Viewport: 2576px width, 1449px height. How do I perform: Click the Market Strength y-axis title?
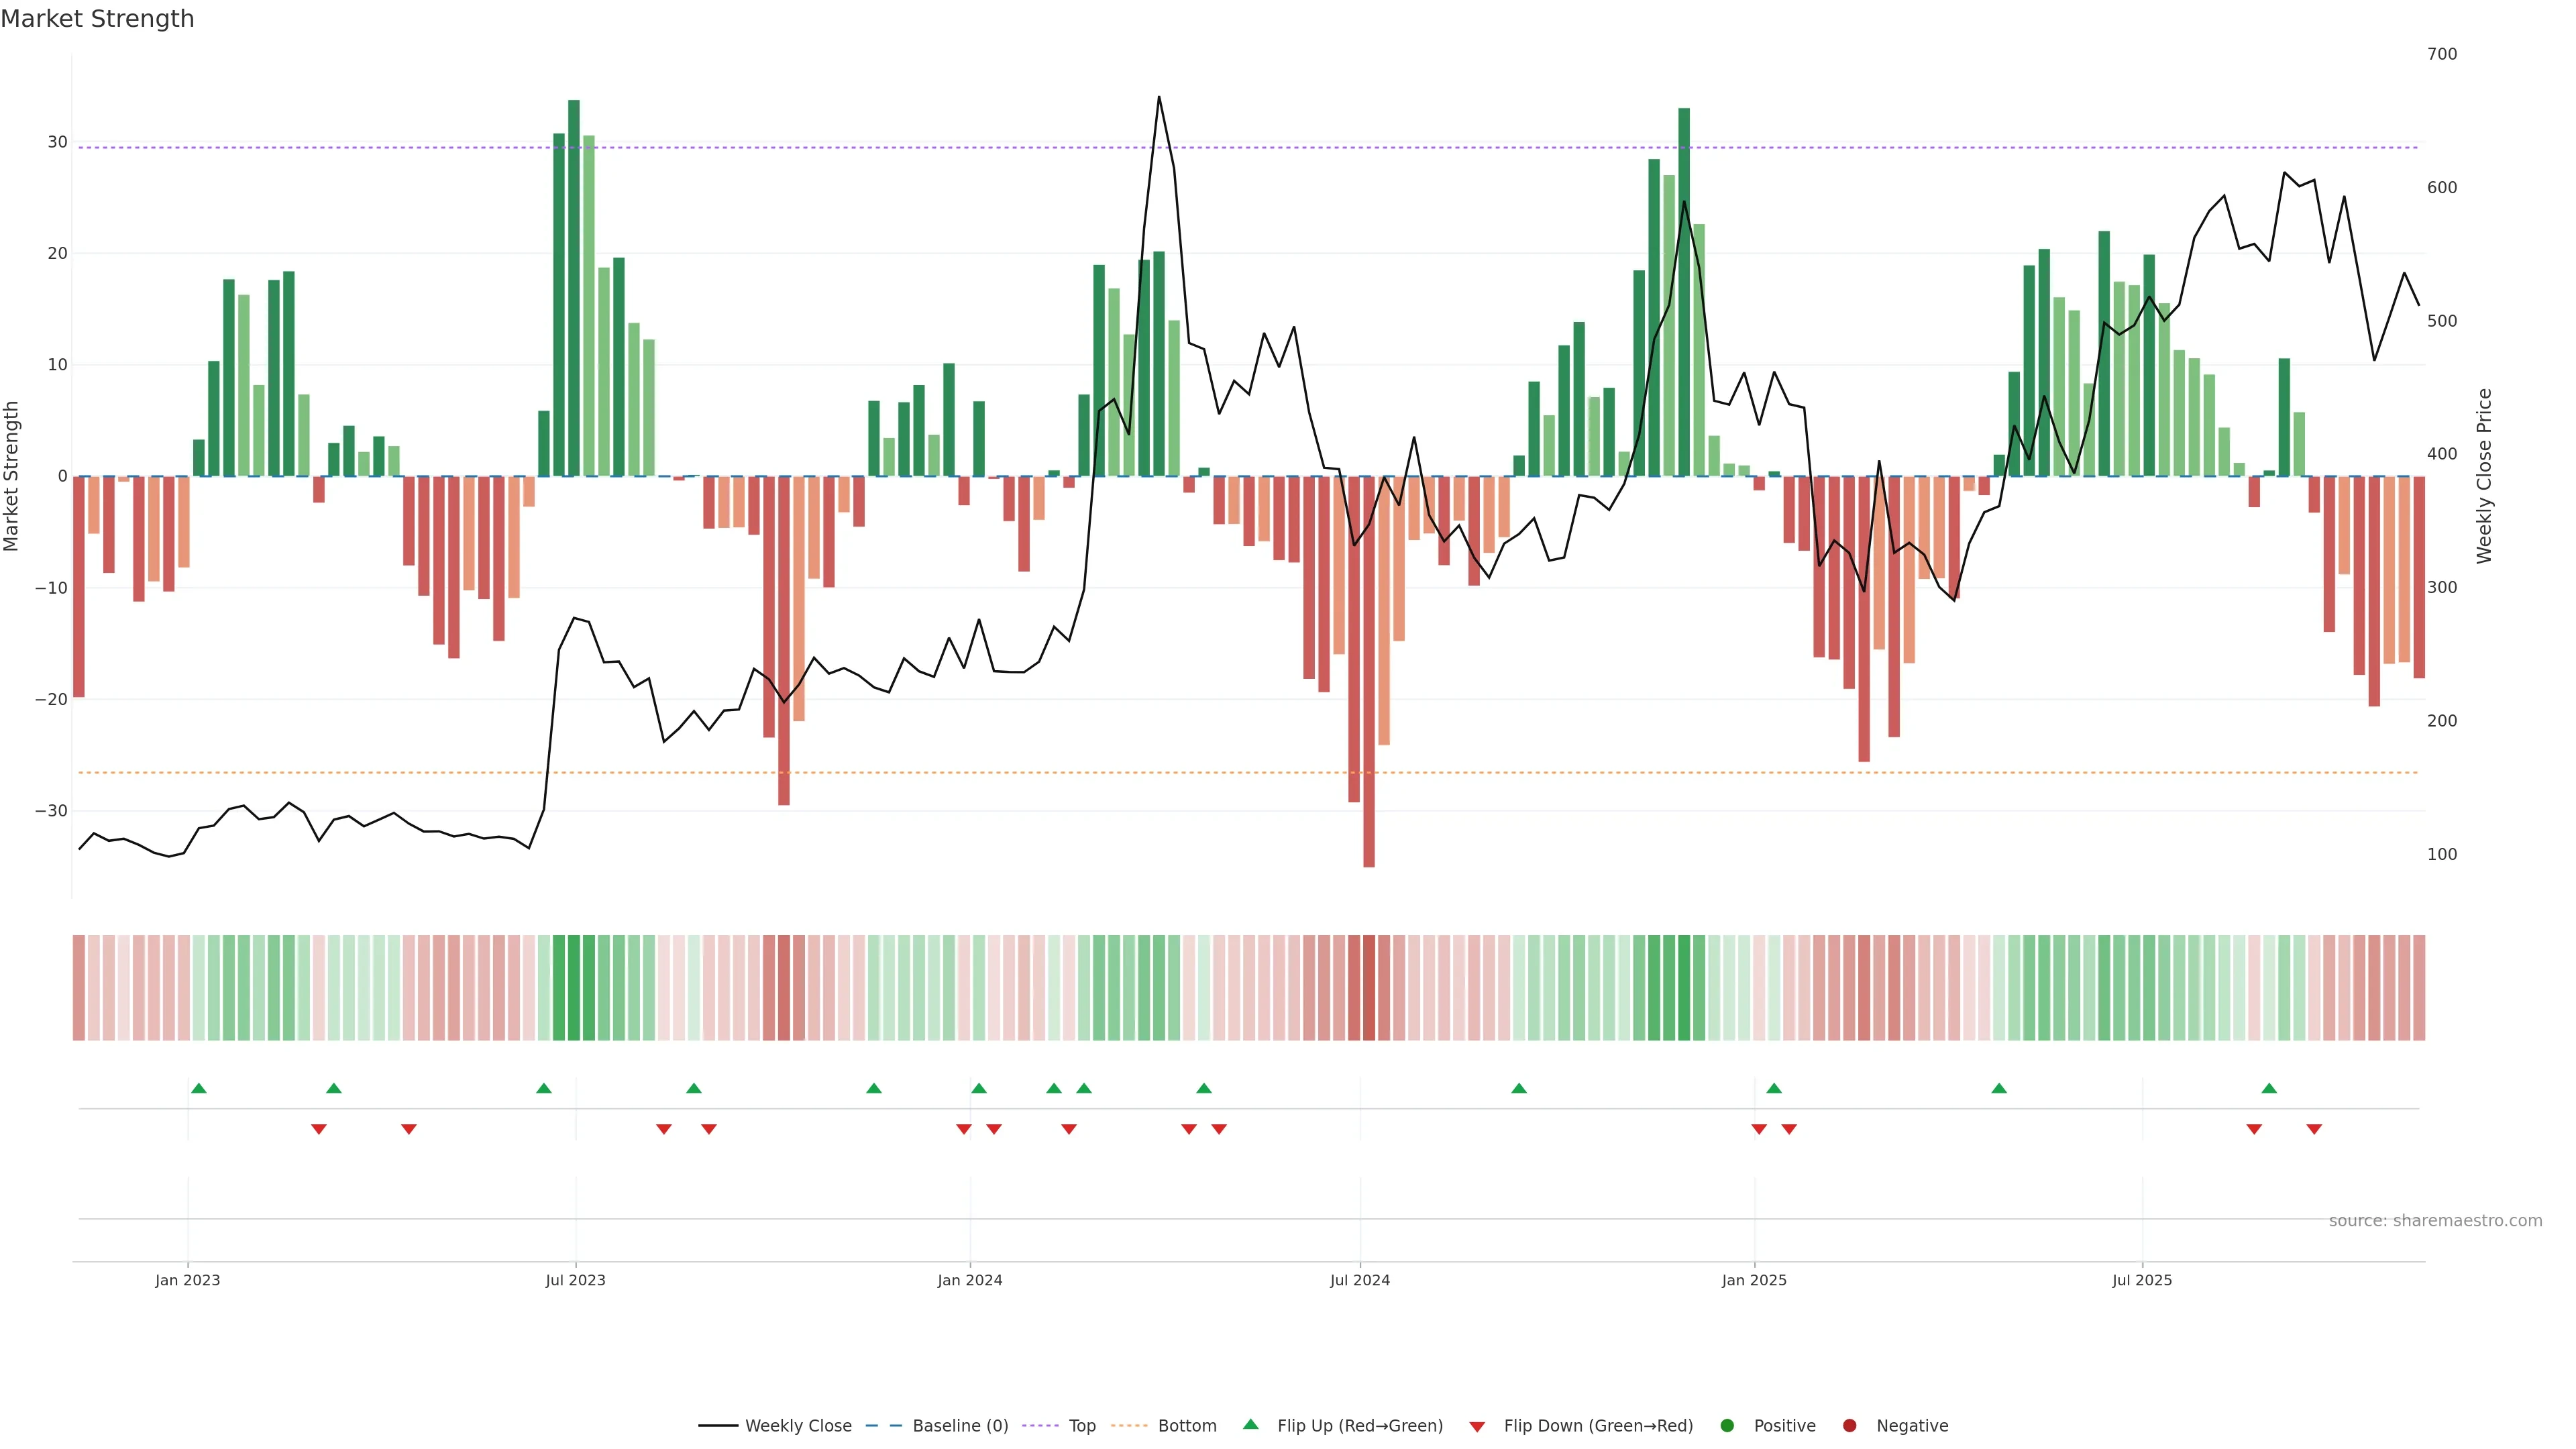point(12,476)
